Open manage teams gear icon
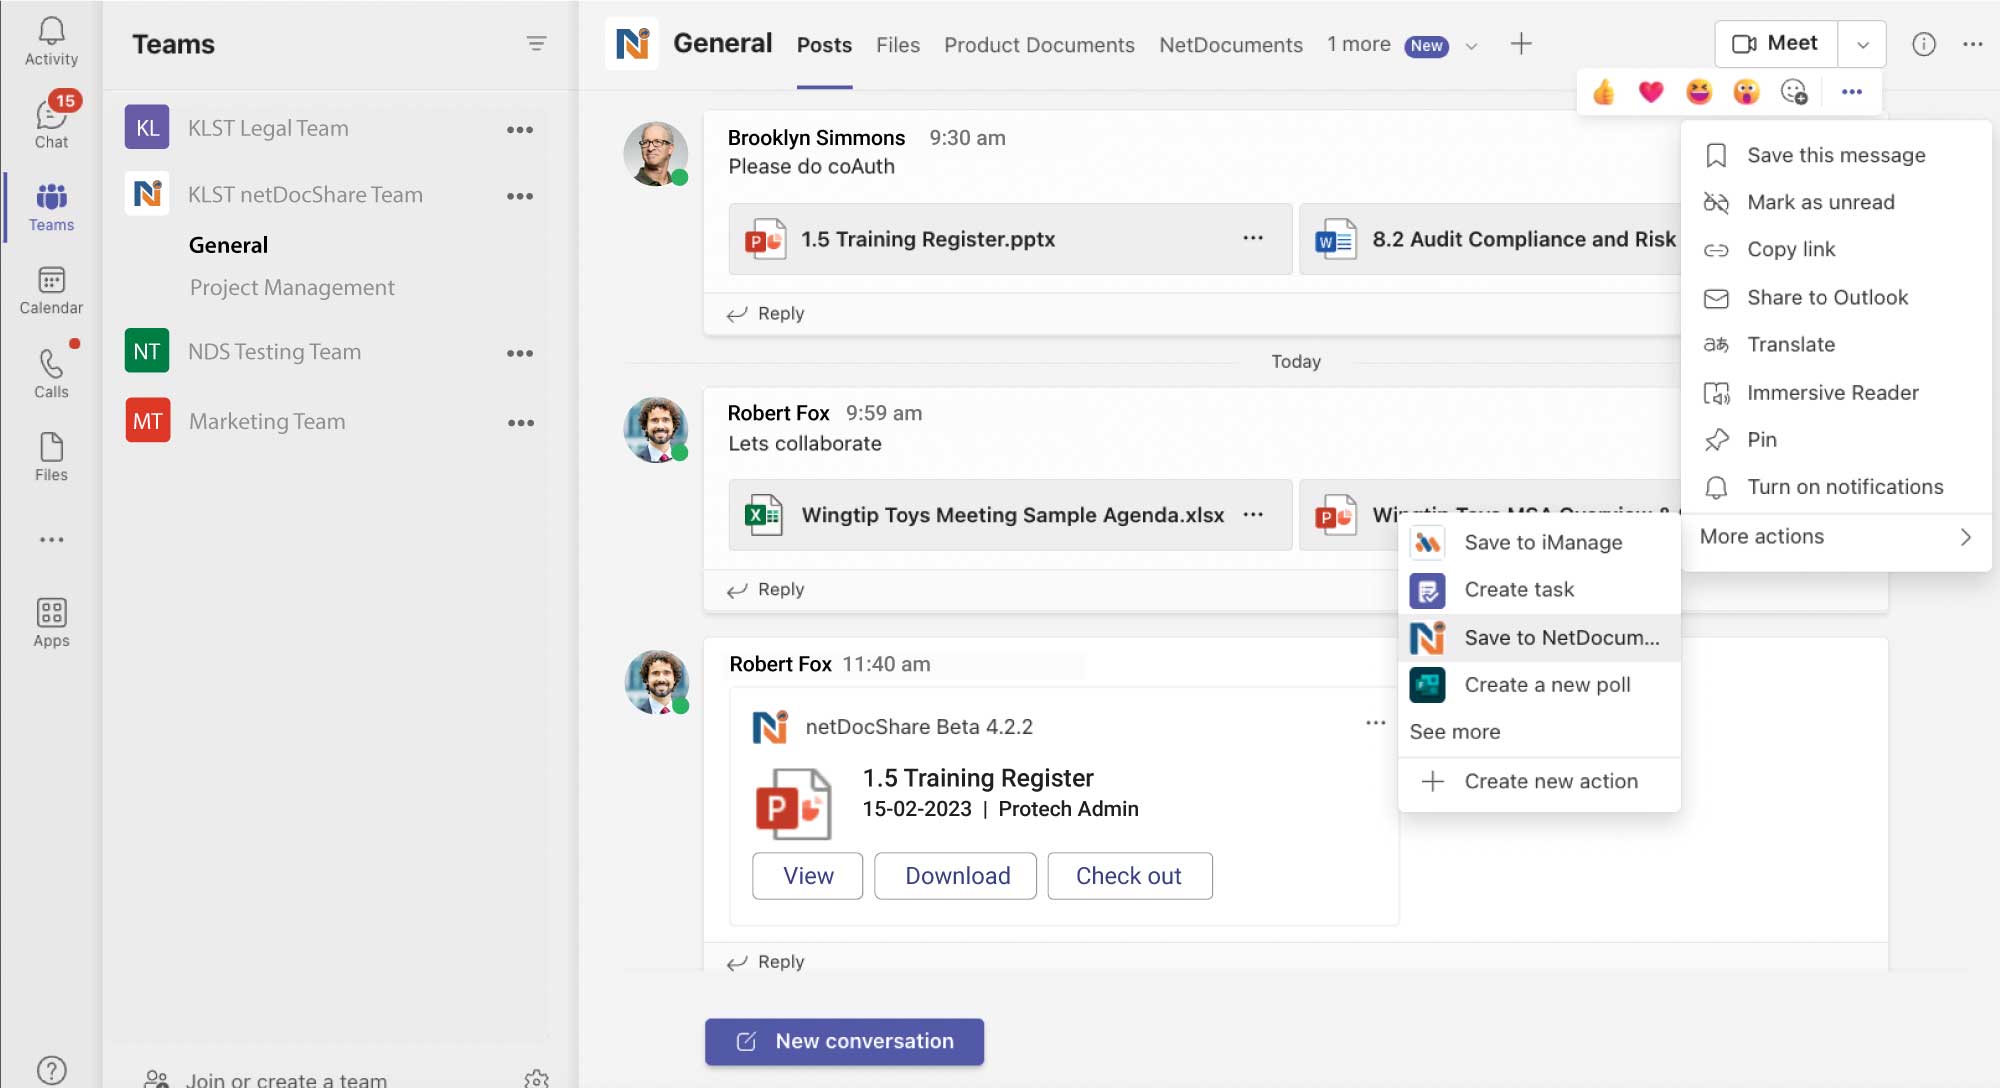The image size is (2000, 1088). click(x=536, y=1079)
